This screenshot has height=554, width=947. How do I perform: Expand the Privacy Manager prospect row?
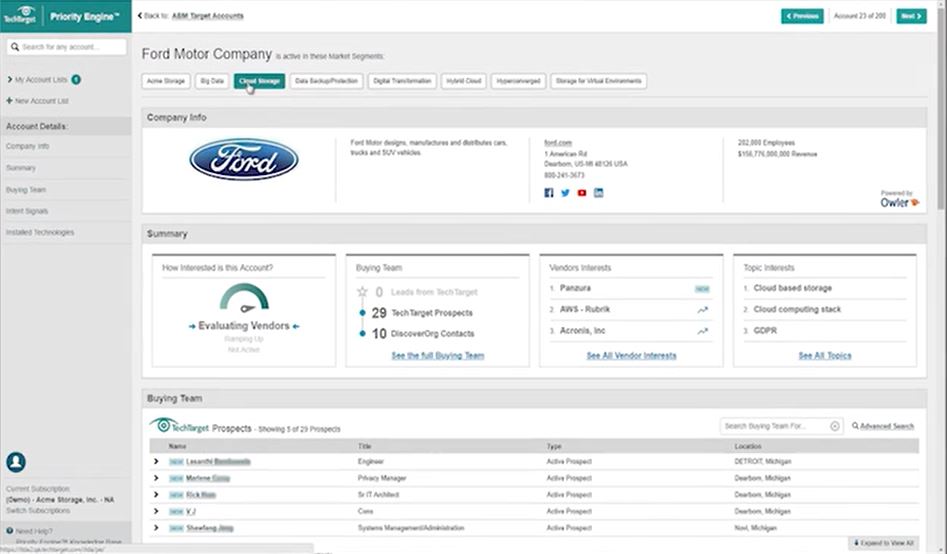click(x=156, y=478)
